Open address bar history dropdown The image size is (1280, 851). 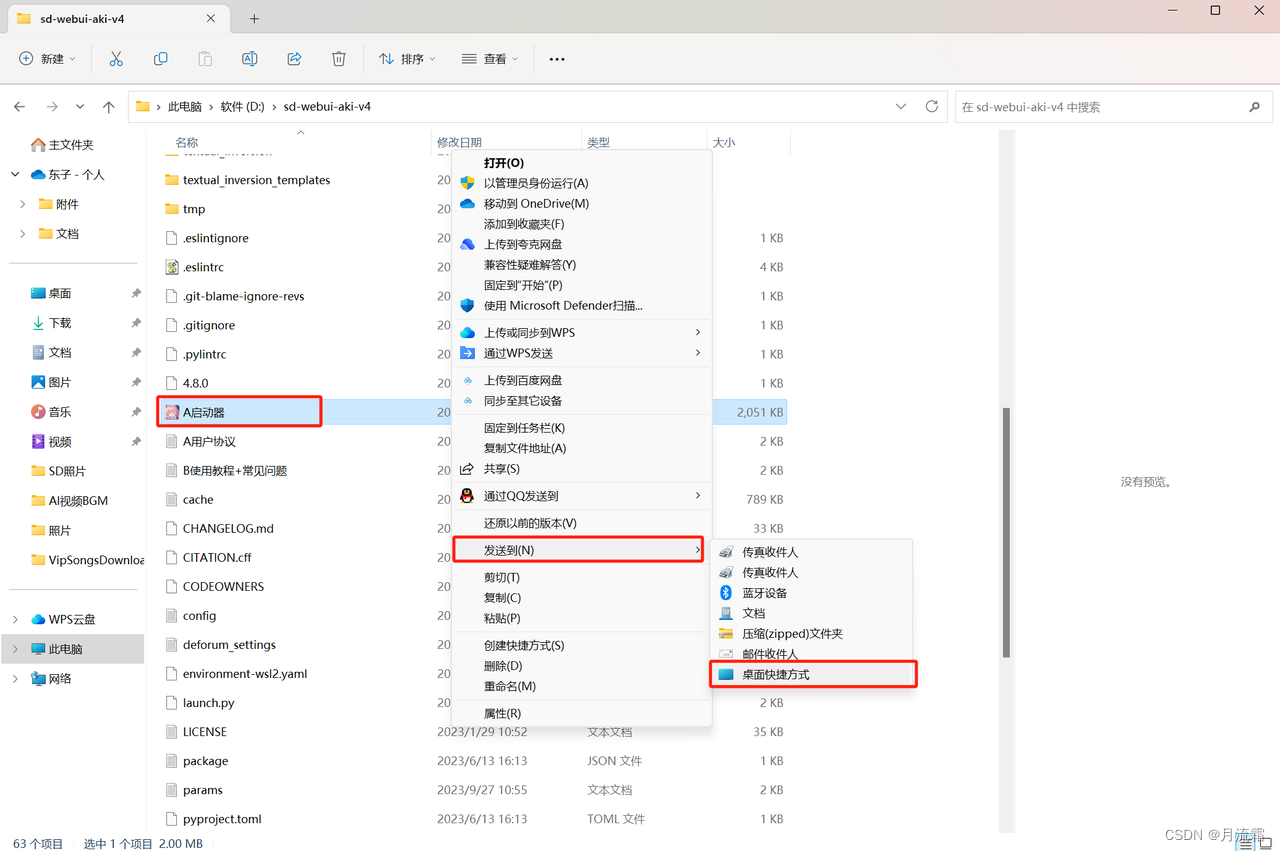pos(901,106)
